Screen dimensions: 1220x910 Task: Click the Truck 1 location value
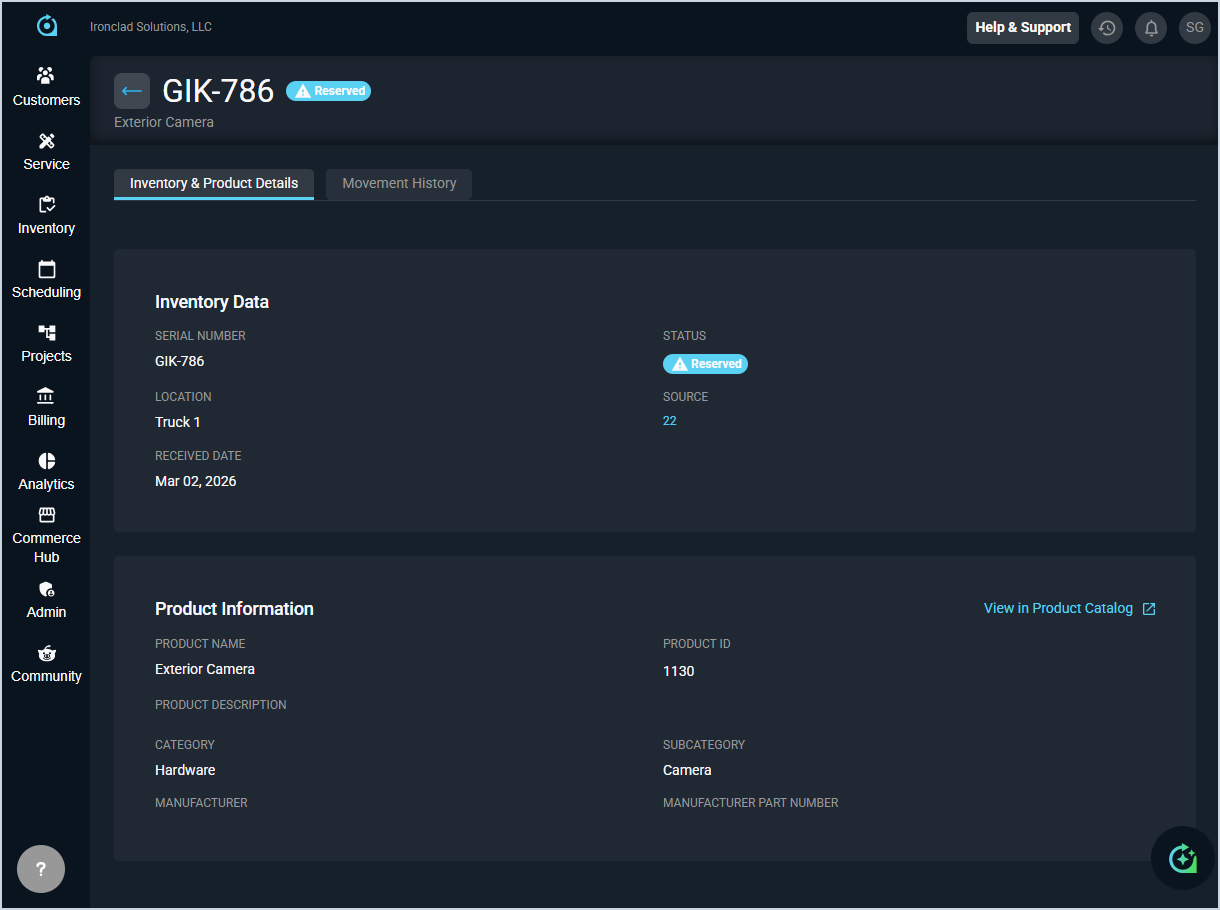(178, 422)
